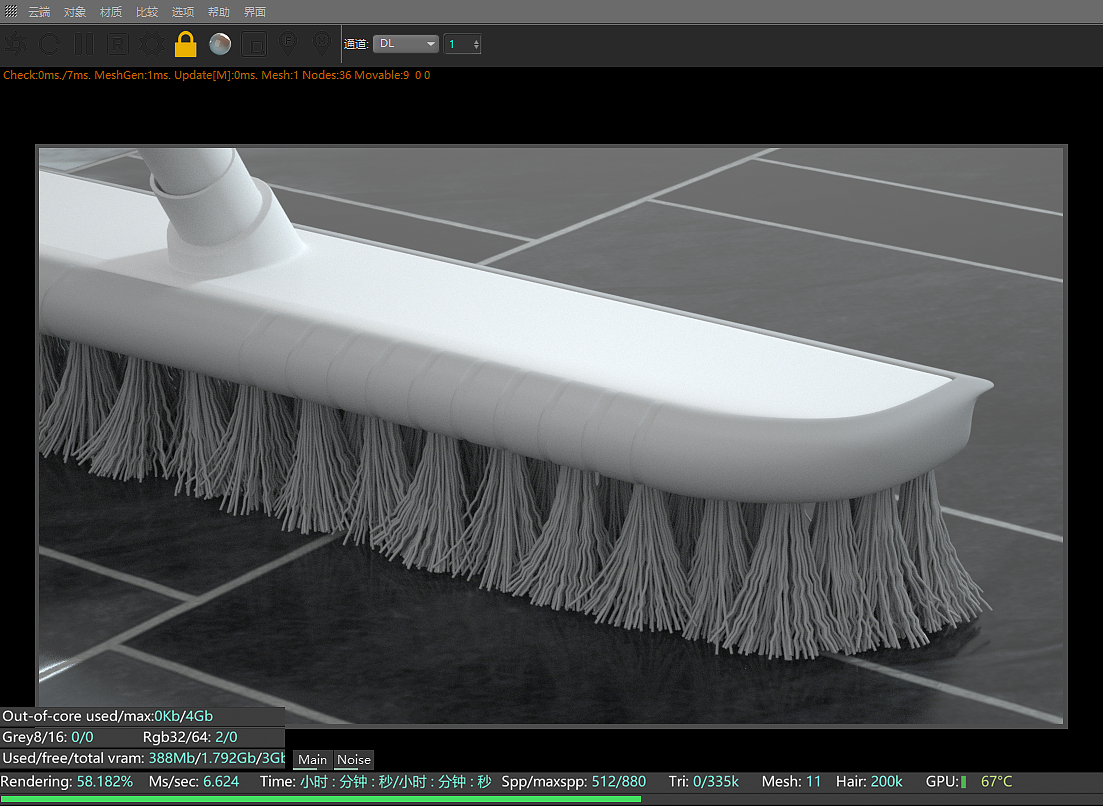The height and width of the screenshot is (806, 1103).
Task: Select the pick focus pin icon
Action: tap(288, 44)
